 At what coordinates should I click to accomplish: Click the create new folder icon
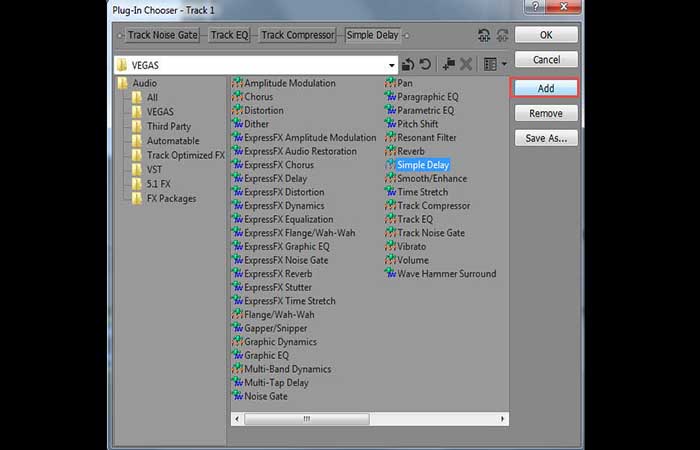click(448, 65)
